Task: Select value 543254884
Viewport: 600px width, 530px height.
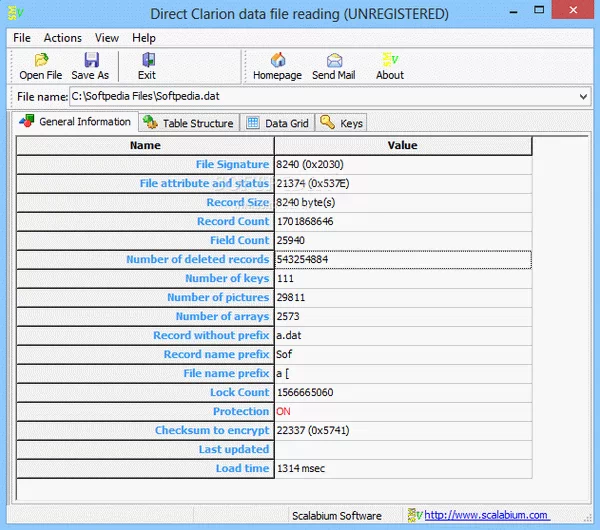Action: 302,259
